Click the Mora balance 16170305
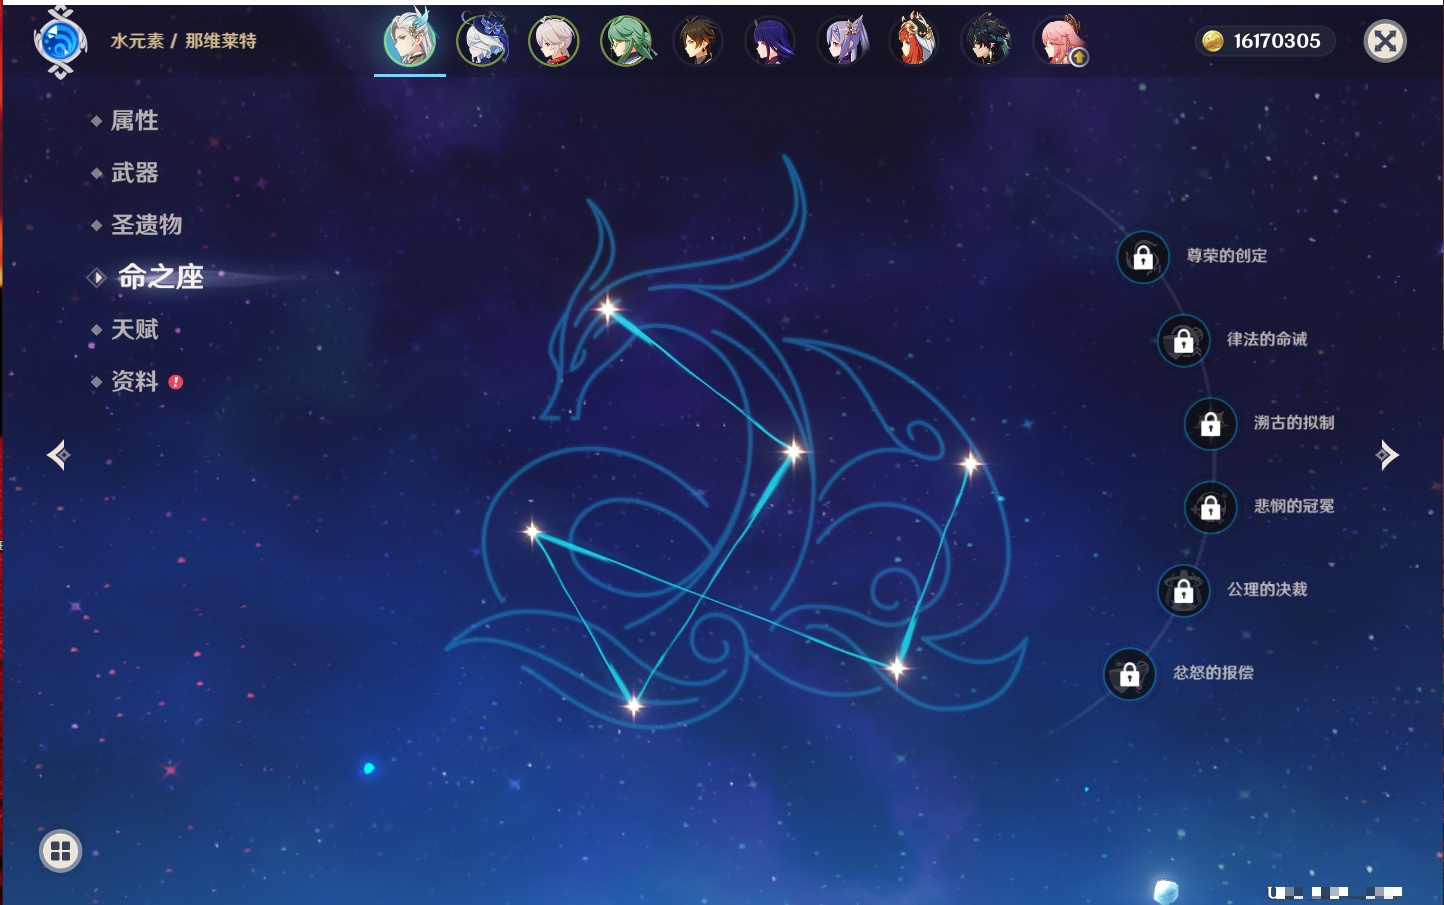 point(1277,41)
